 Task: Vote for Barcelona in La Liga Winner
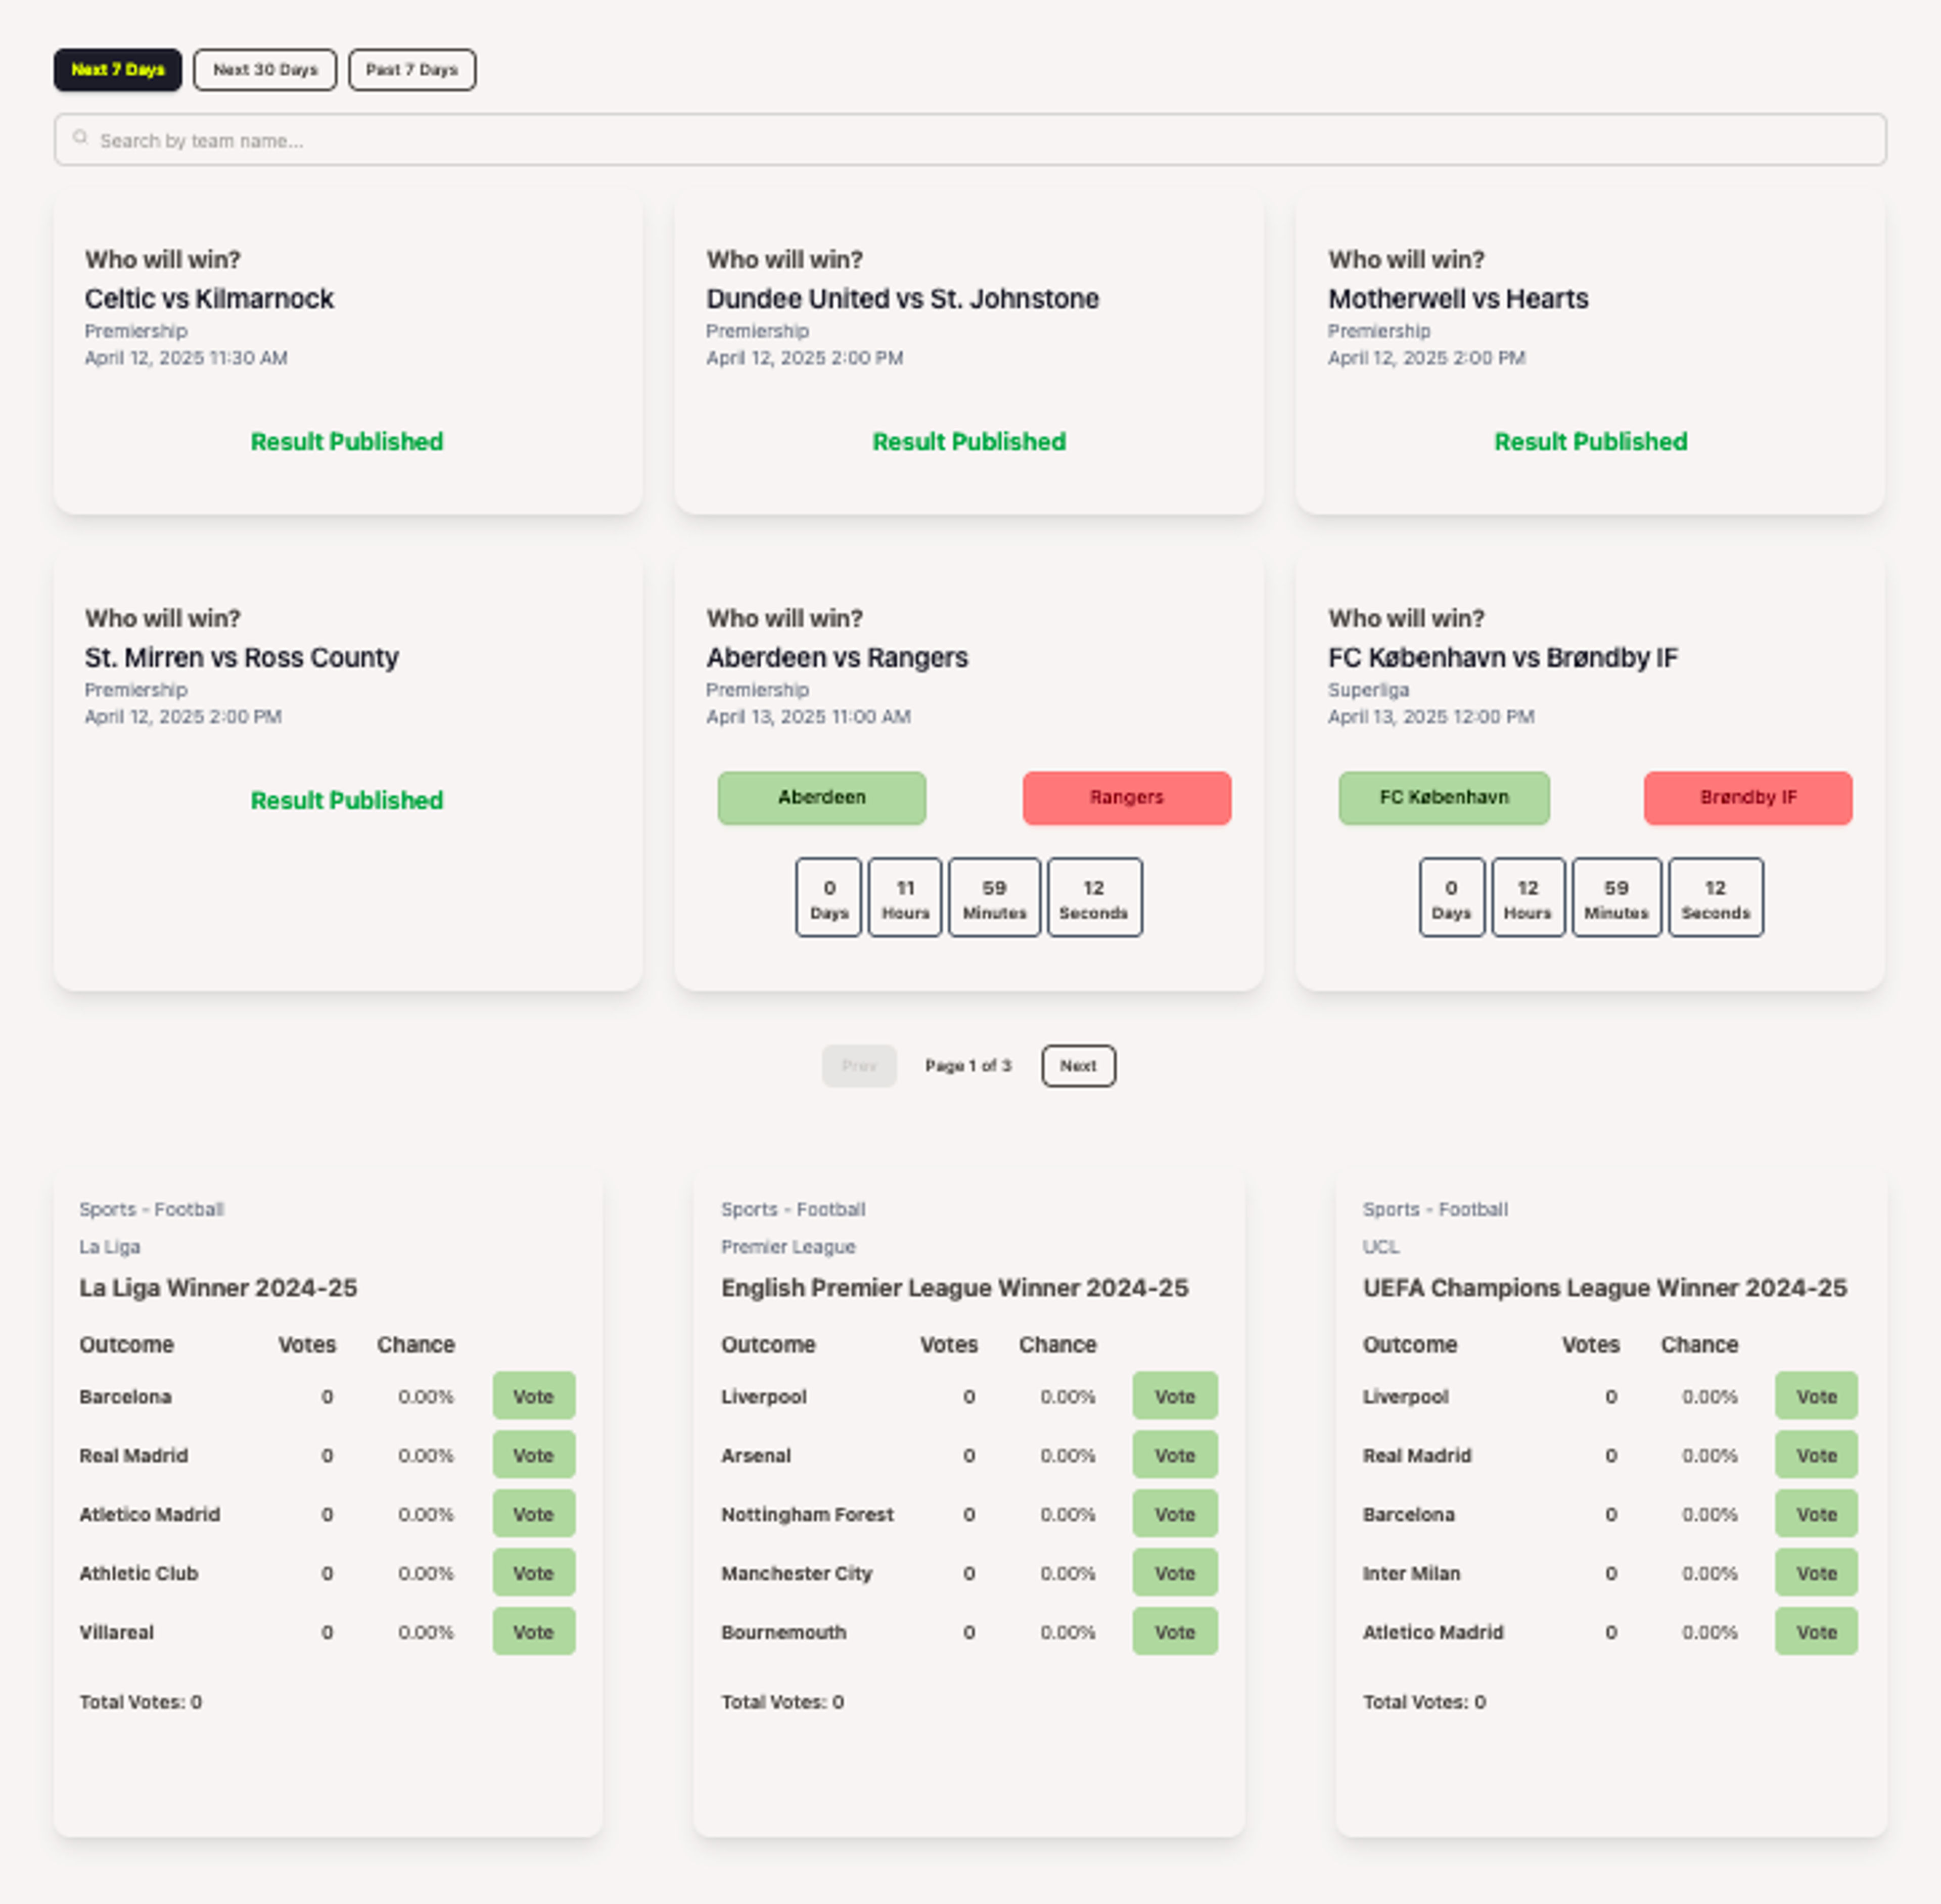tap(534, 1396)
